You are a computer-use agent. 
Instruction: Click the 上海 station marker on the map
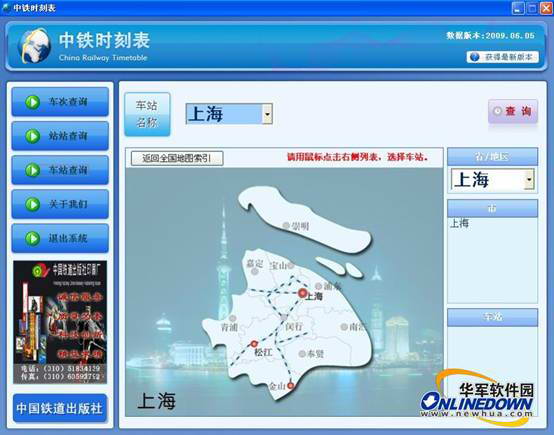pyautogui.click(x=302, y=293)
